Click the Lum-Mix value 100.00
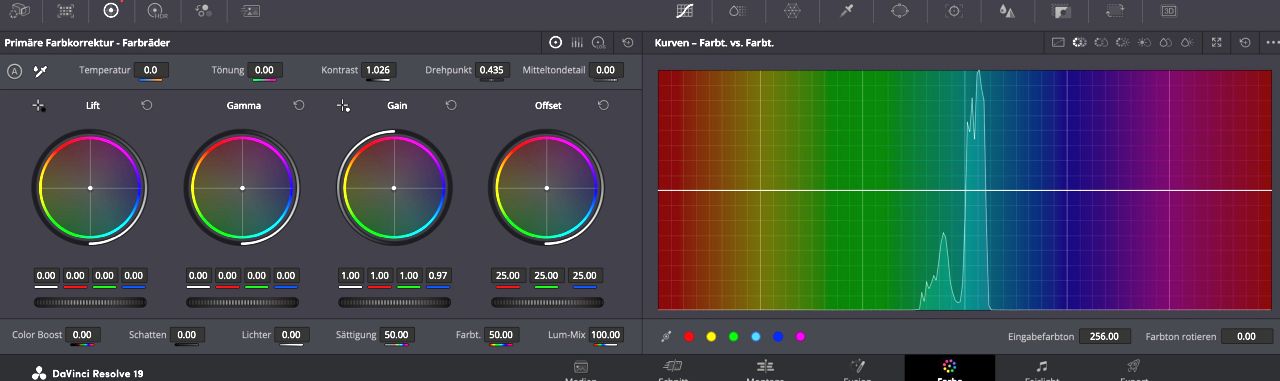Viewport: 1280px width, 381px height. coord(605,335)
